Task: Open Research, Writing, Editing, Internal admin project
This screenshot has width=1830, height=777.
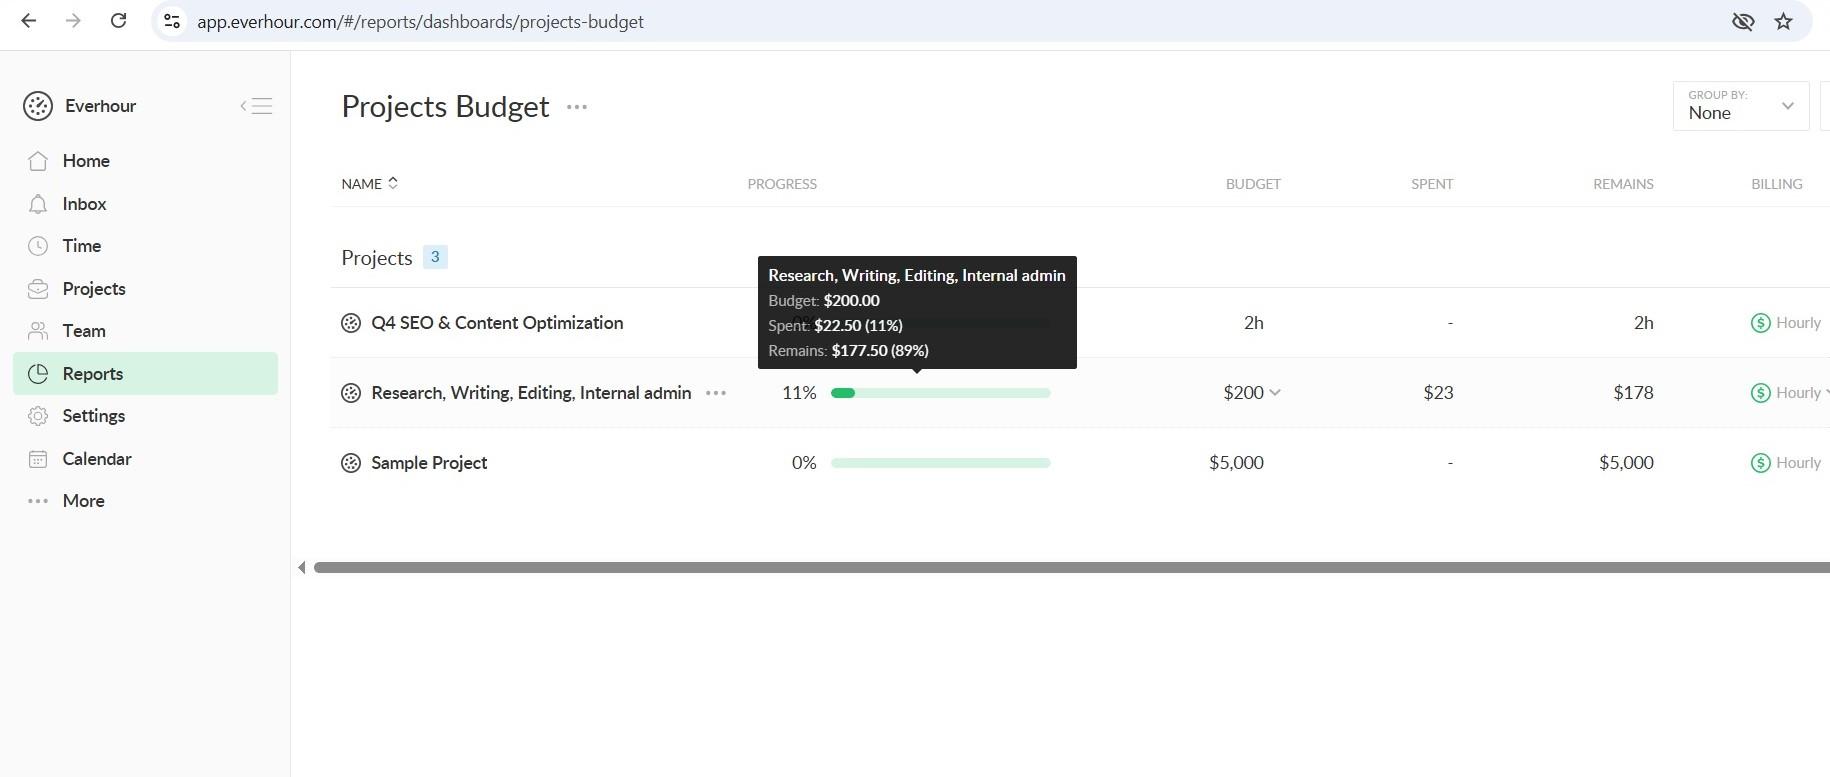Action: (531, 393)
